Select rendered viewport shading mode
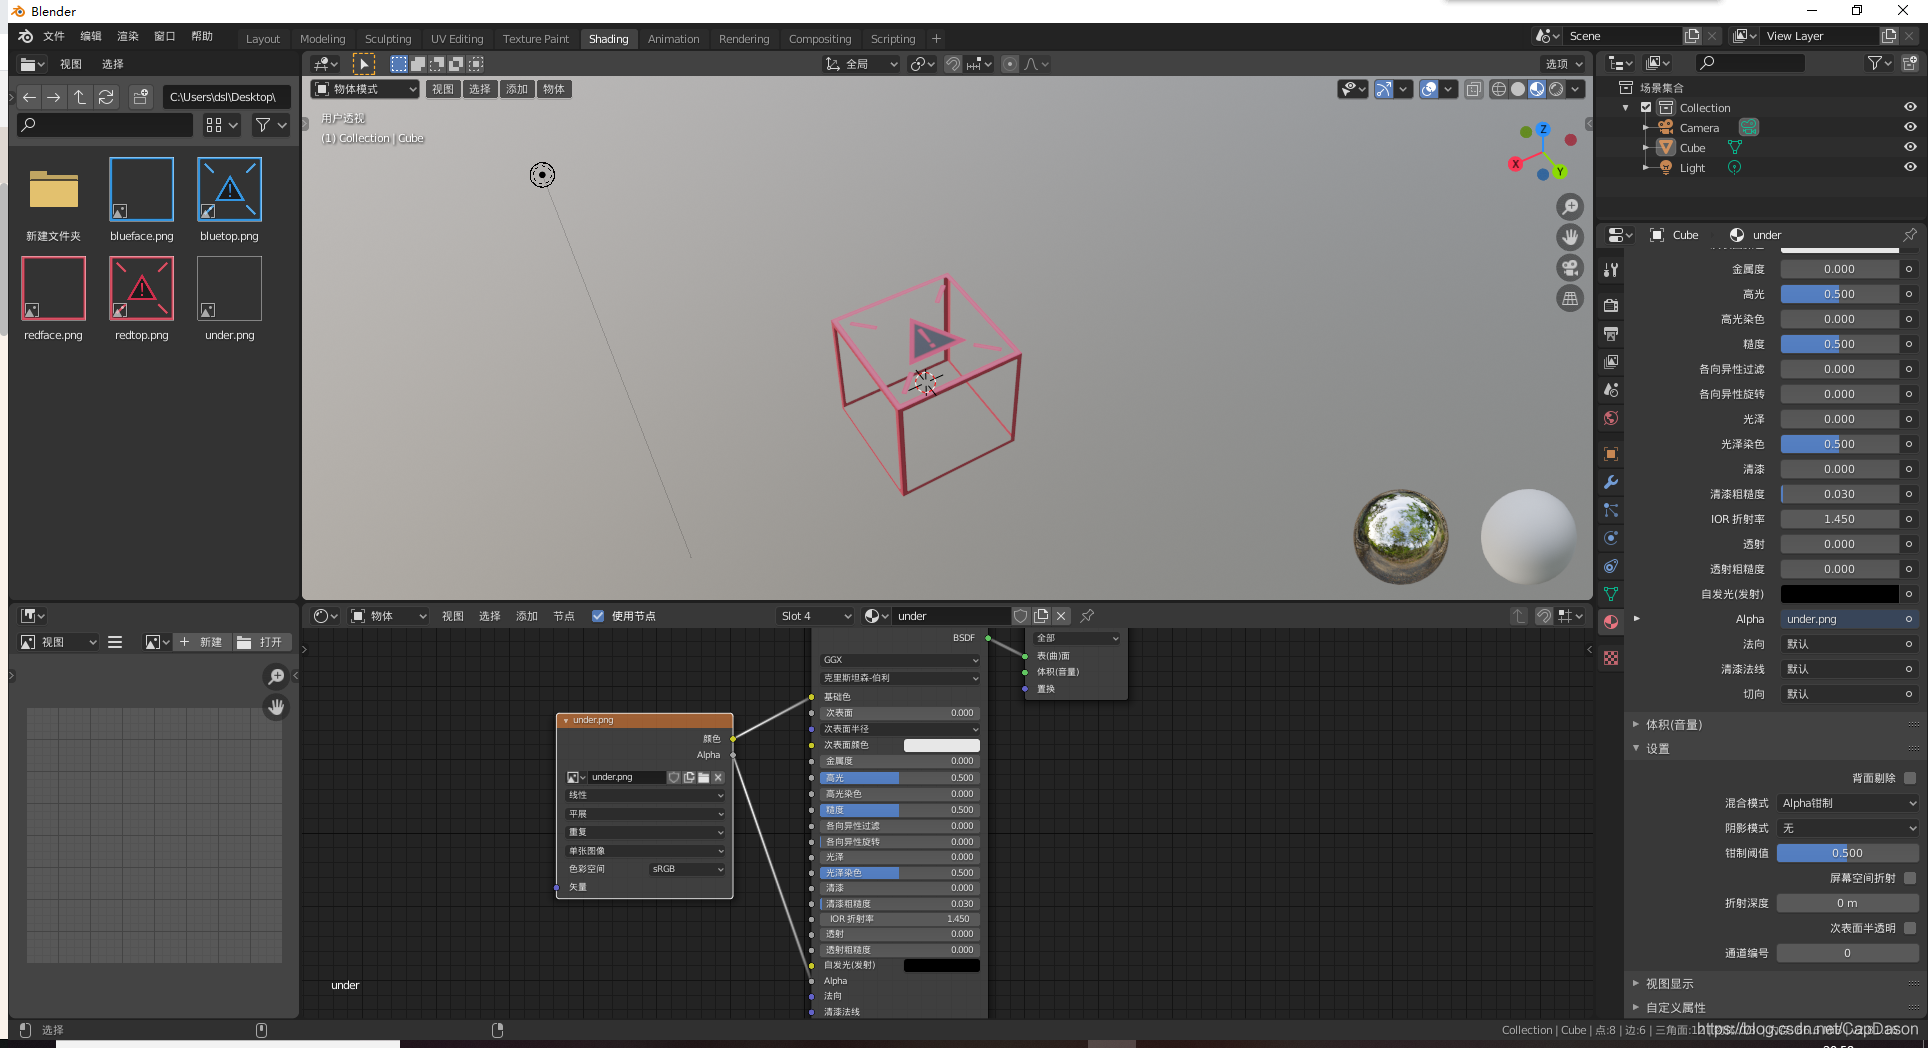 click(x=1556, y=89)
